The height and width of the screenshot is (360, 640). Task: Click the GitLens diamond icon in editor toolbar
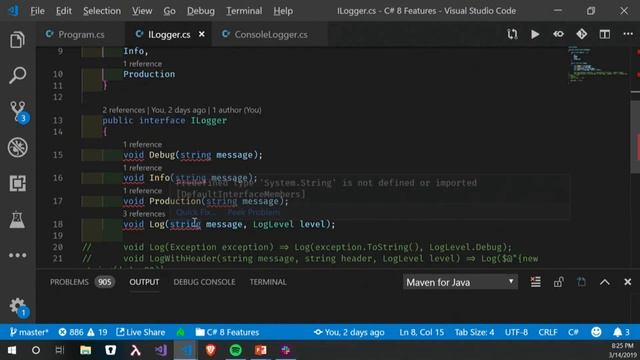pos(582,34)
